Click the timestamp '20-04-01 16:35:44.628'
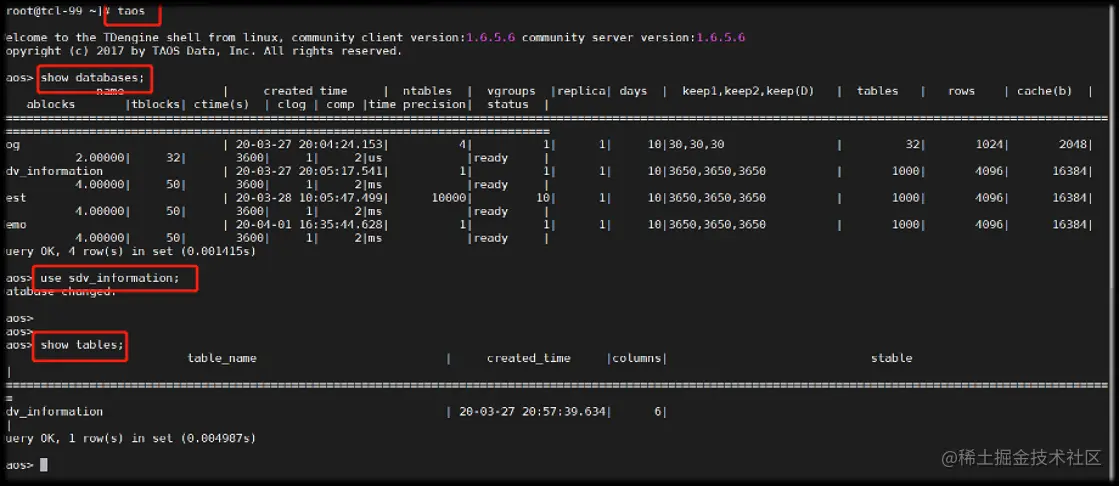This screenshot has height=486, width=1120. [311, 224]
